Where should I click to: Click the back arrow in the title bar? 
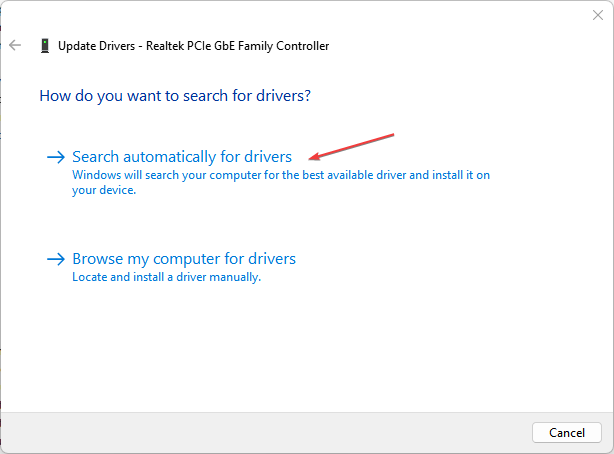pos(15,46)
